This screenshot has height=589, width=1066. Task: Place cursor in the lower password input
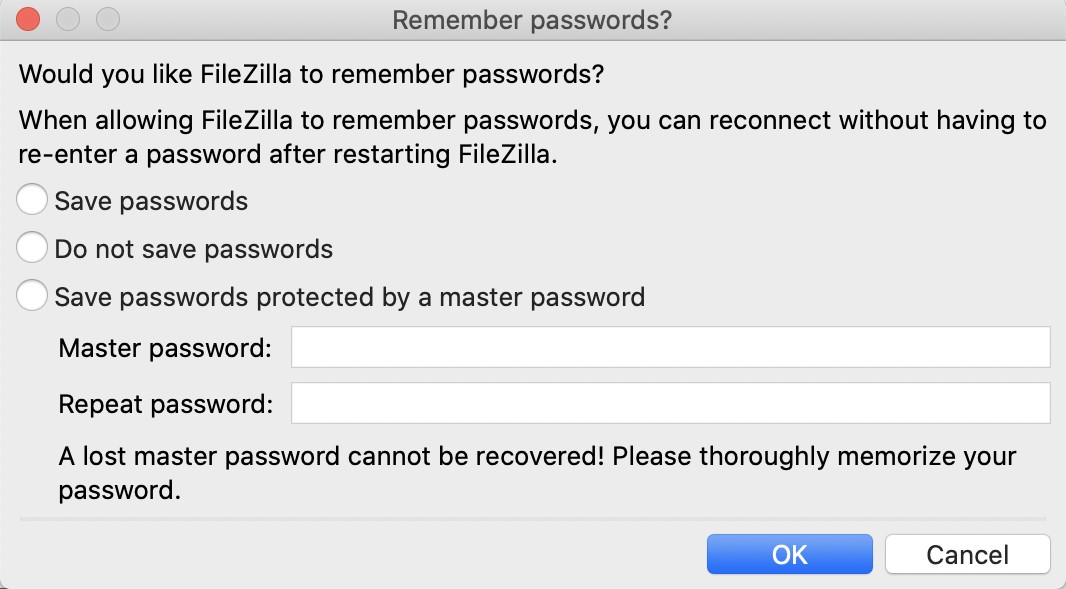click(x=670, y=403)
